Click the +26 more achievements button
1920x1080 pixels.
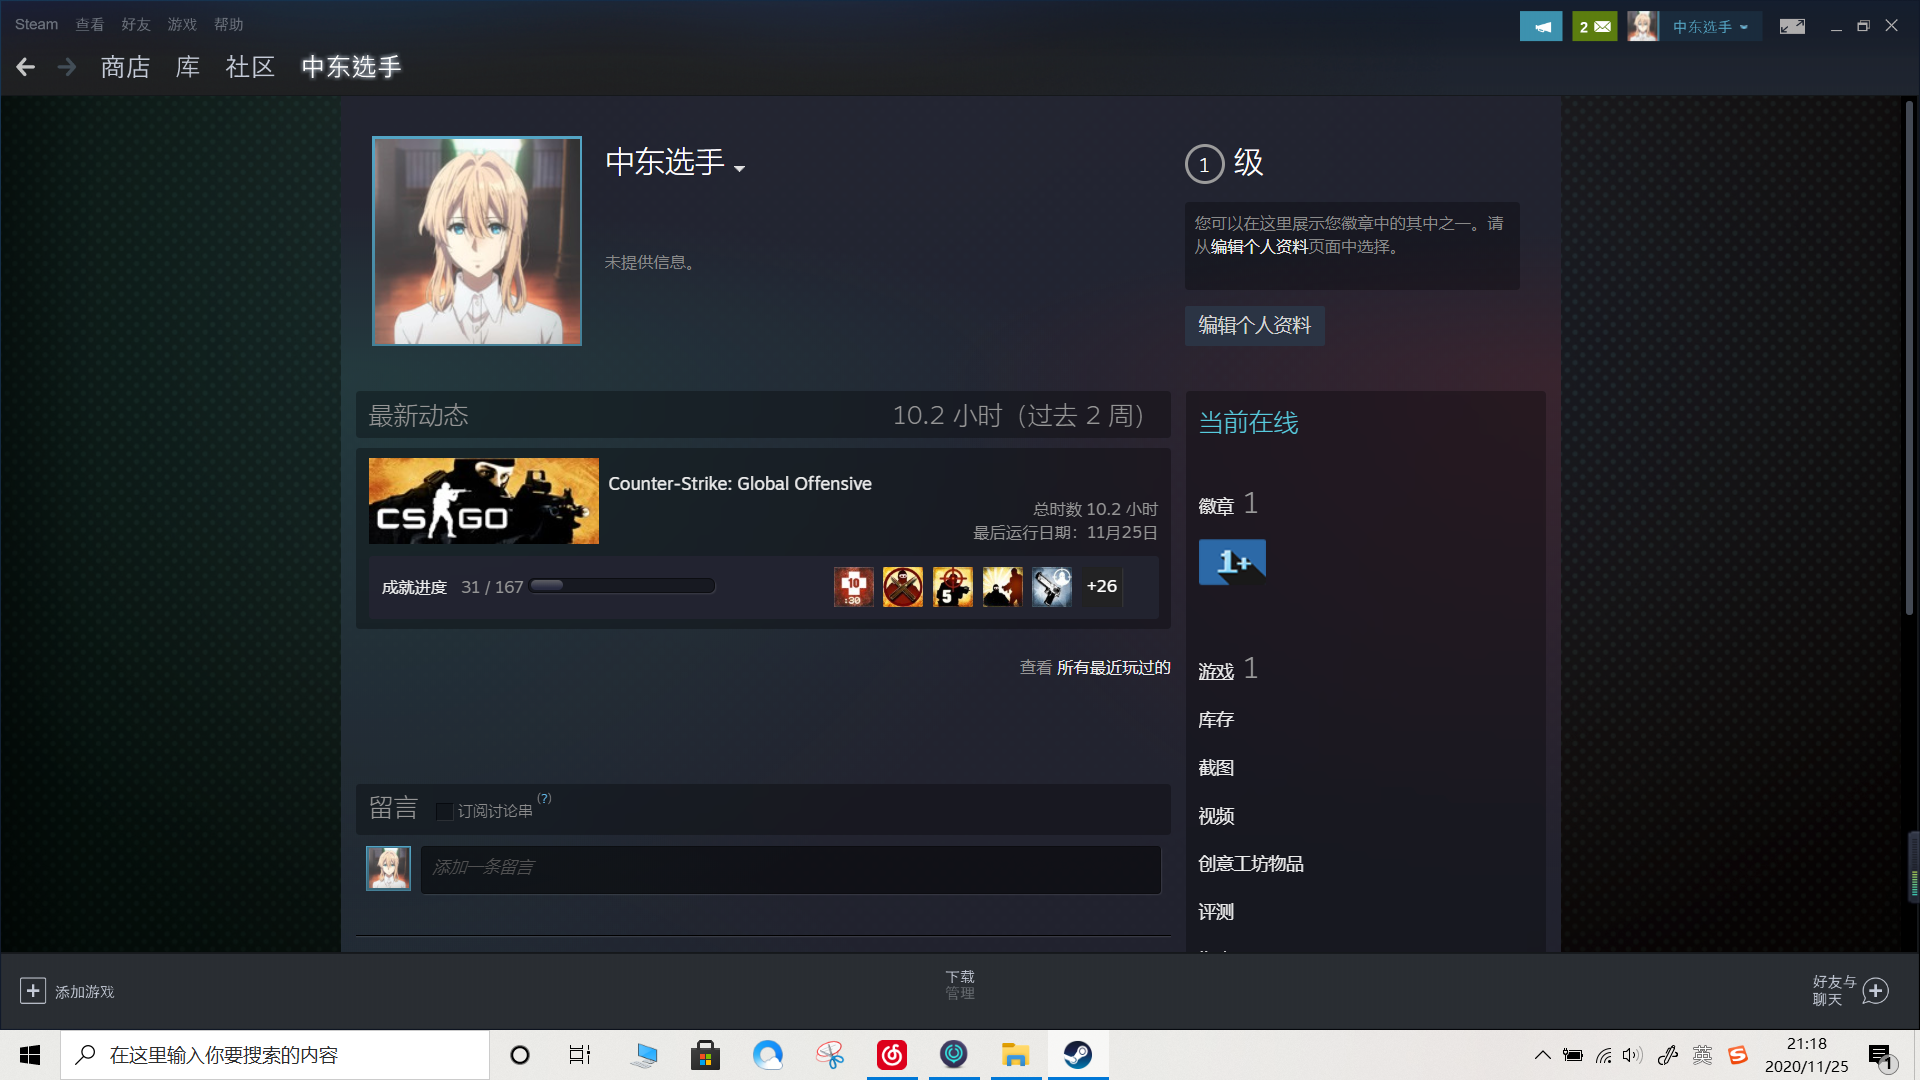point(1102,587)
